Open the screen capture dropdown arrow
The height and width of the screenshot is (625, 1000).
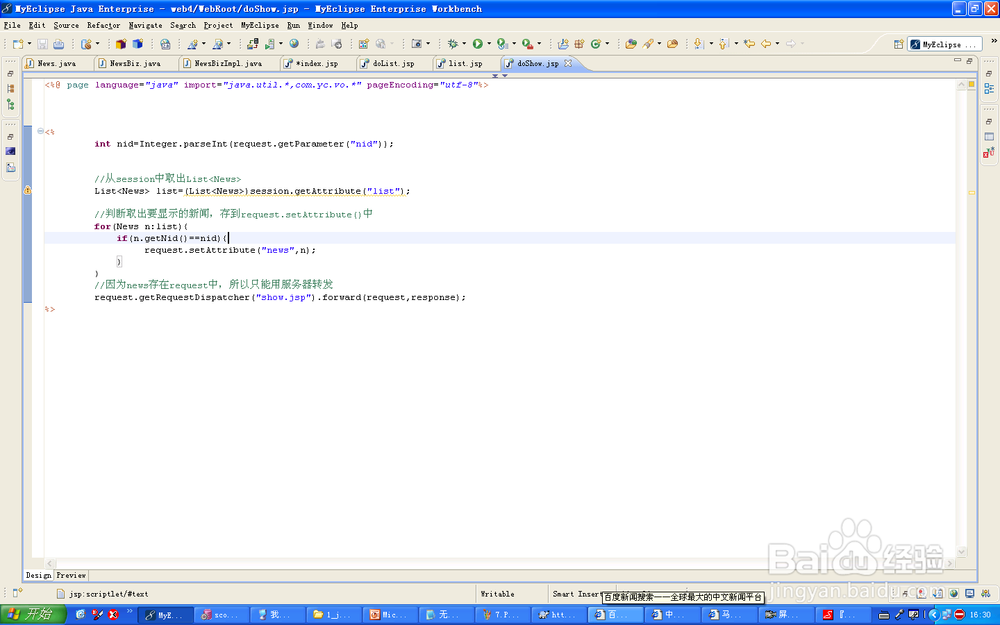[428, 44]
